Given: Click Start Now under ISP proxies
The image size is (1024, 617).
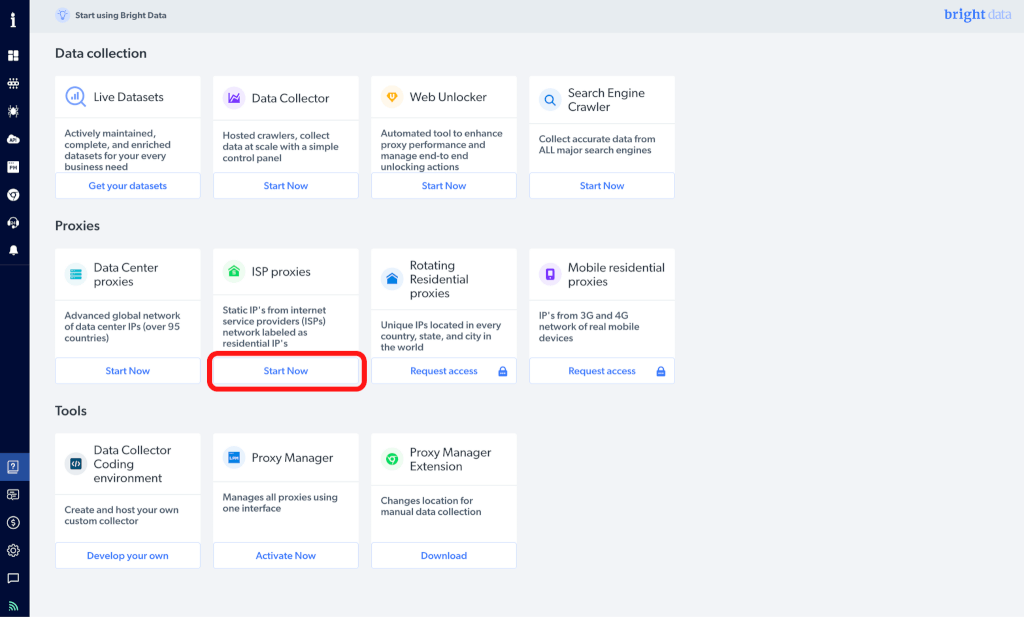Looking at the screenshot, I should [286, 371].
